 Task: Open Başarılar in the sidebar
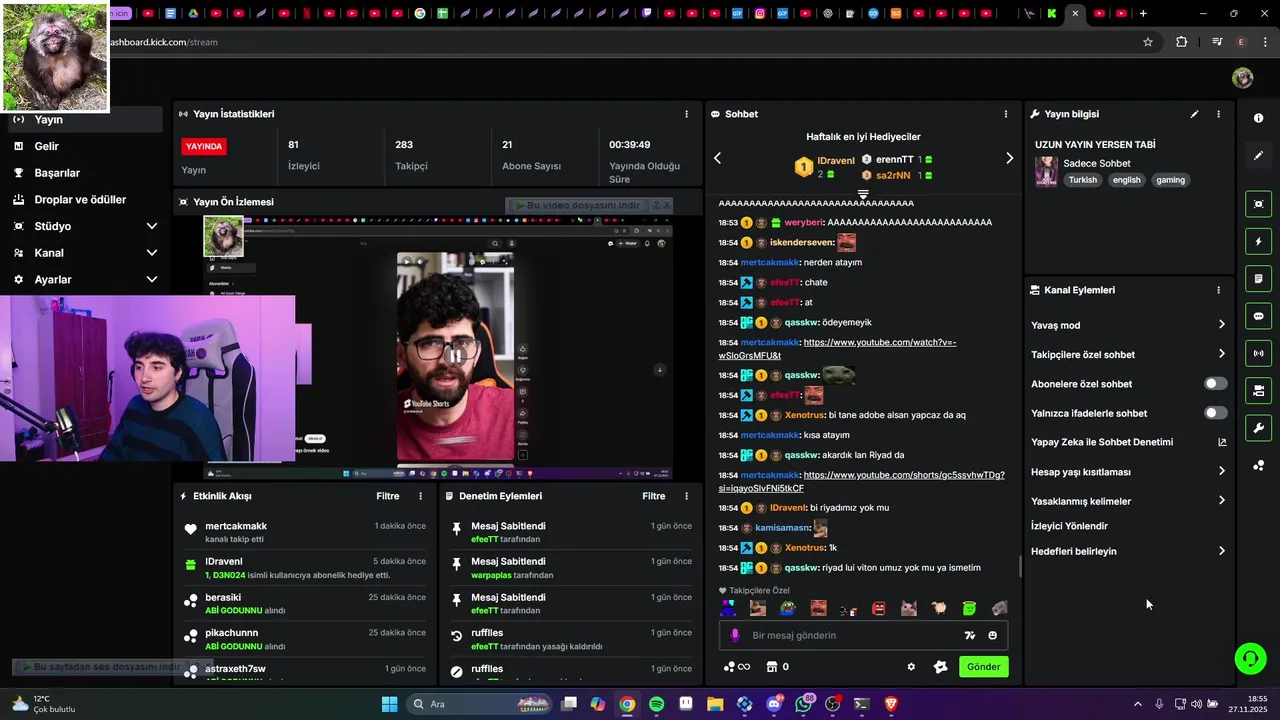(x=85, y=173)
